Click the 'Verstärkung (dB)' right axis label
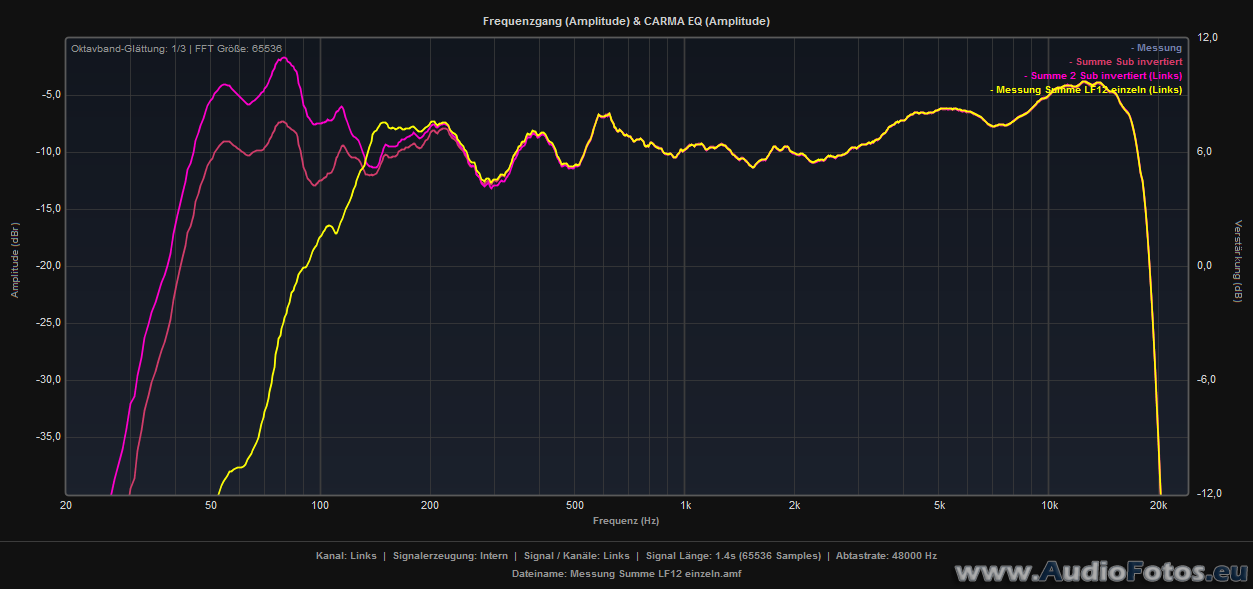 point(1237,261)
